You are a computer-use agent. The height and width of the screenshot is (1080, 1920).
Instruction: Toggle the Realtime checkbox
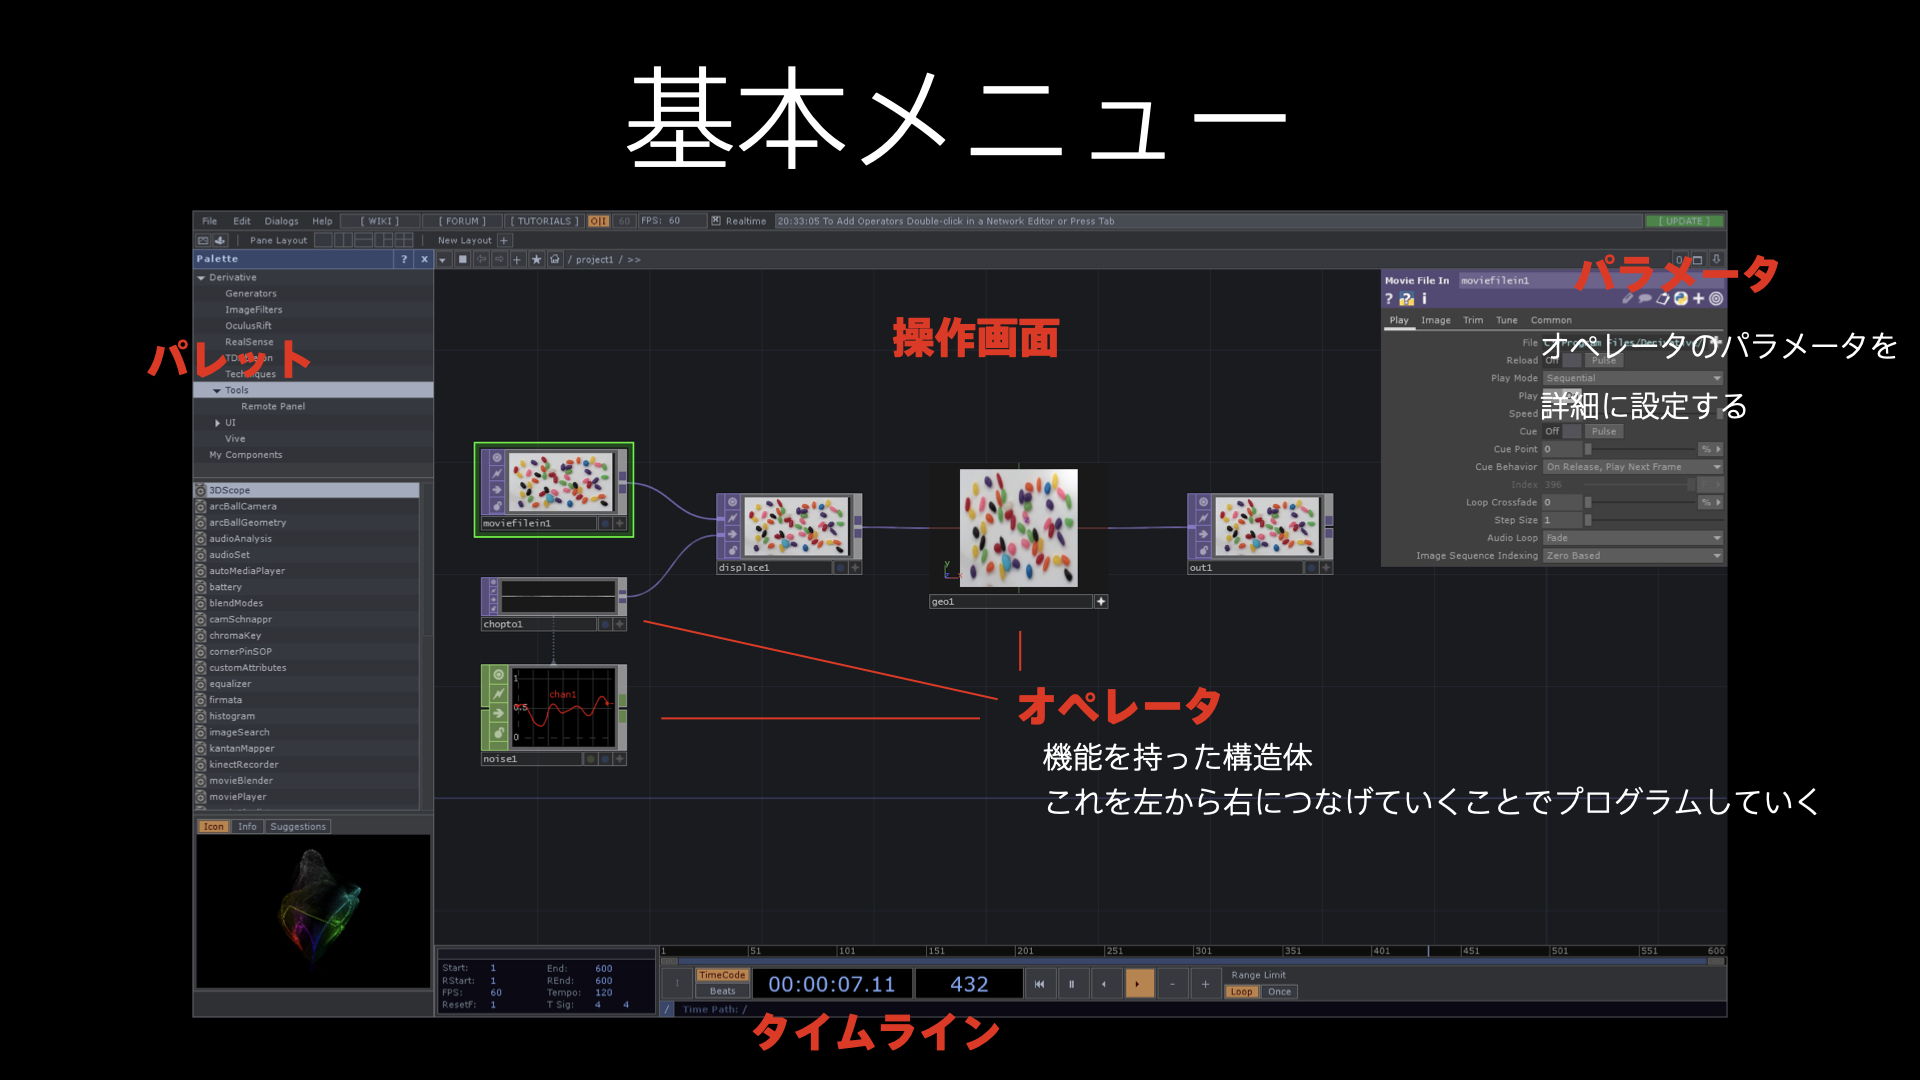(716, 221)
